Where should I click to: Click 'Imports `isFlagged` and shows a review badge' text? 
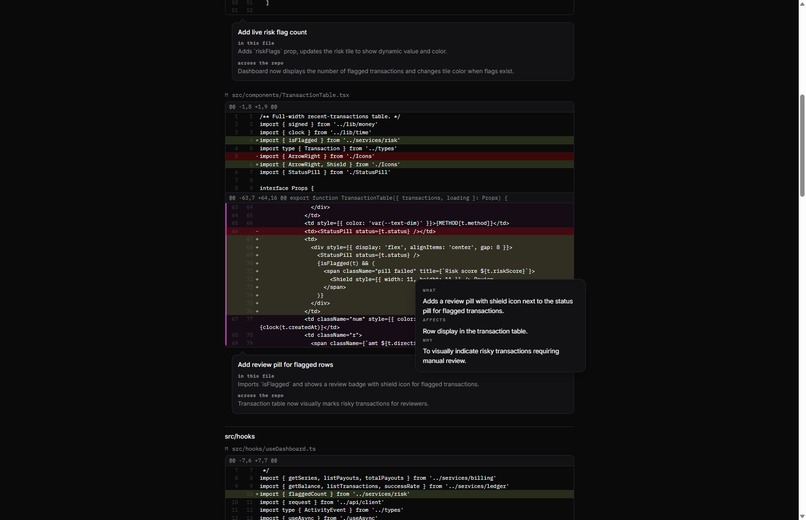coord(358,384)
